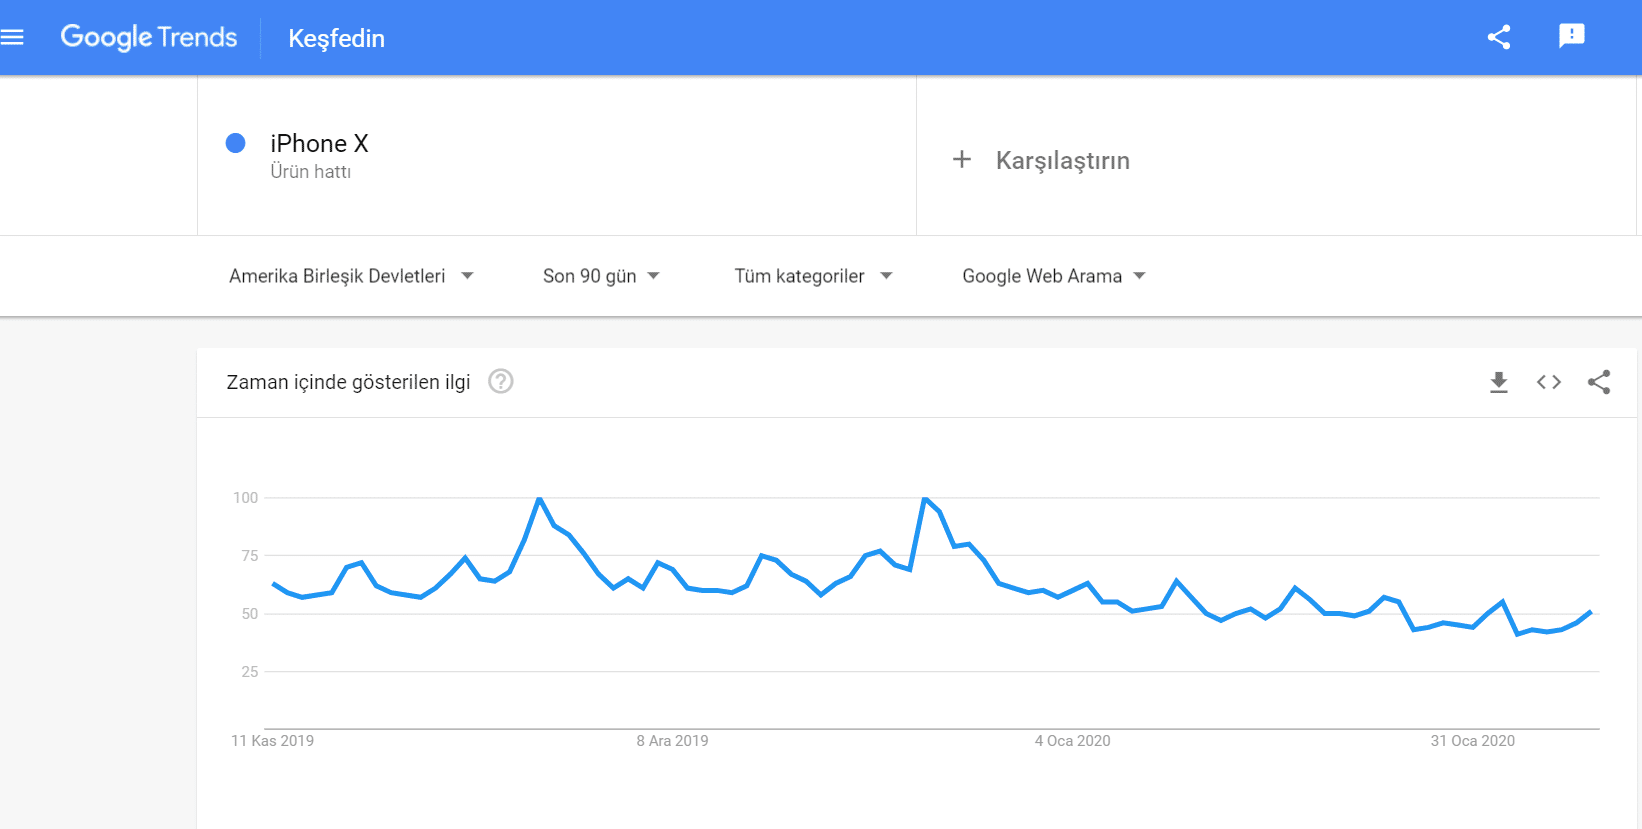The height and width of the screenshot is (829, 1642).
Task: Select the Keşfedin menu item
Action: (336, 39)
